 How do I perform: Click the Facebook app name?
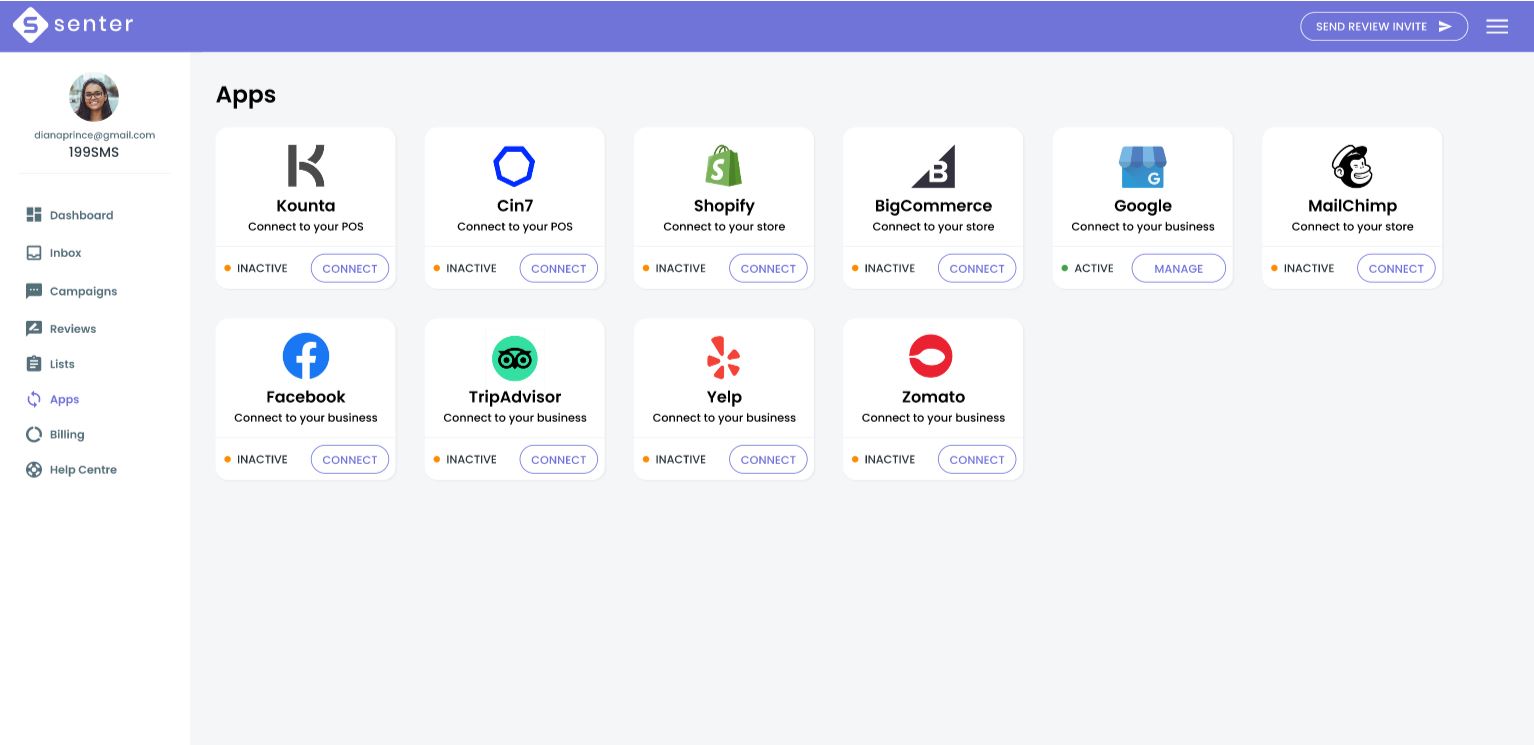306,397
